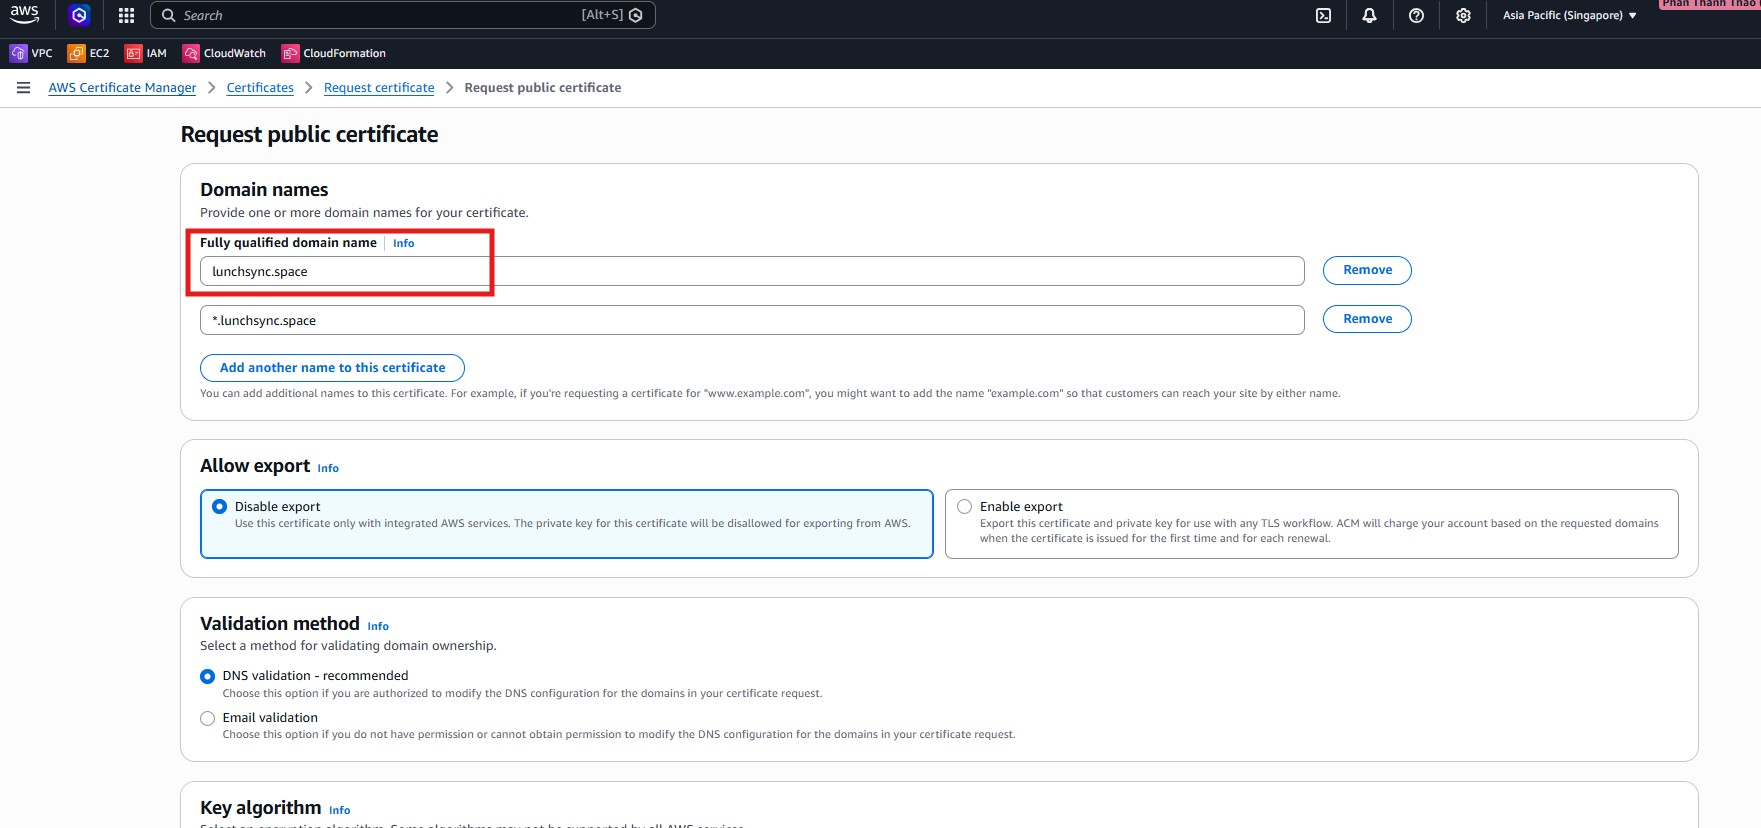Click the lunchsync.space domain name field
This screenshot has width=1761, height=828.
point(750,271)
